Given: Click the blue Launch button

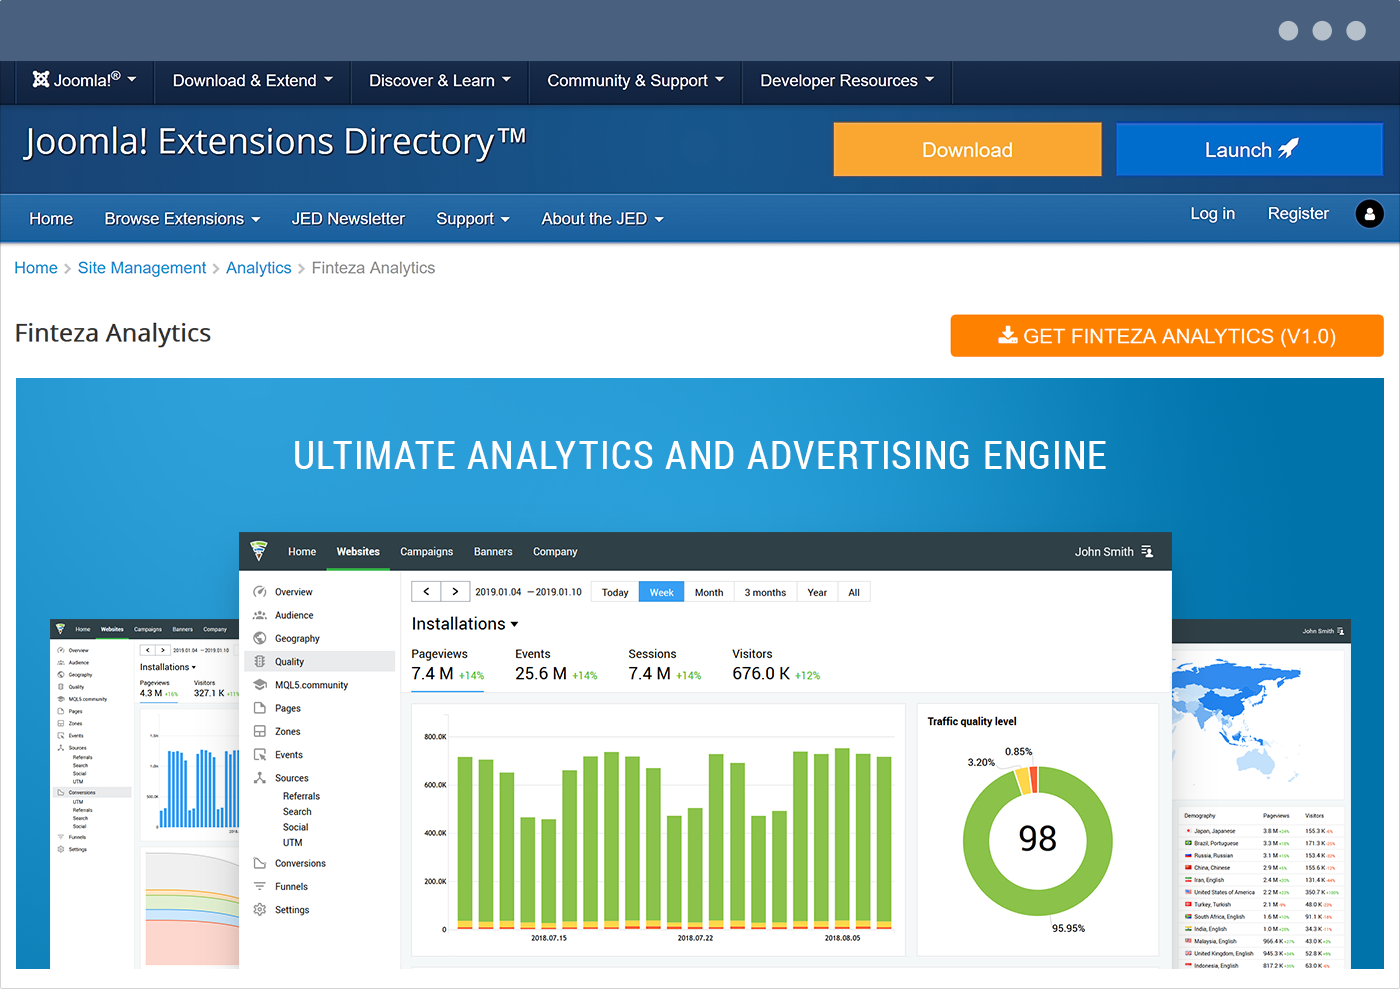Looking at the screenshot, I should pyautogui.click(x=1250, y=150).
